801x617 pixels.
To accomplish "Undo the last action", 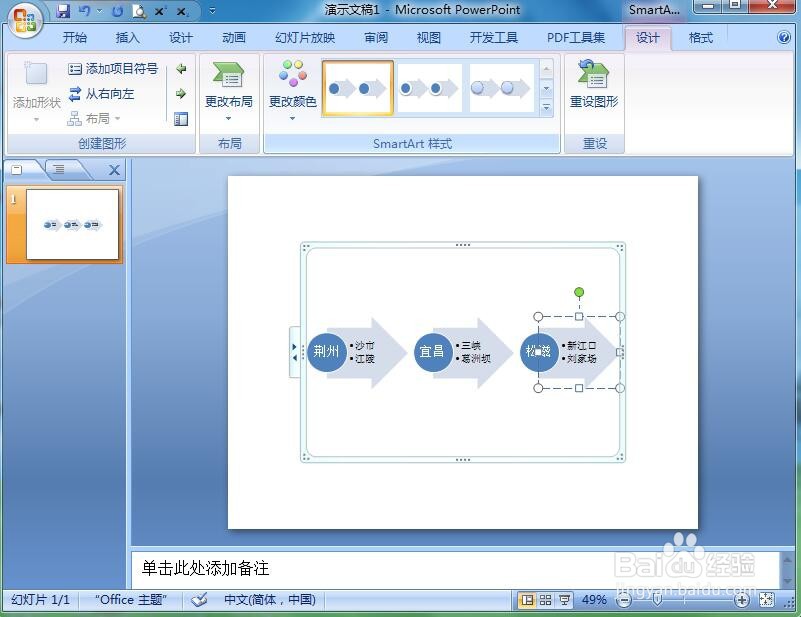I will coord(85,11).
